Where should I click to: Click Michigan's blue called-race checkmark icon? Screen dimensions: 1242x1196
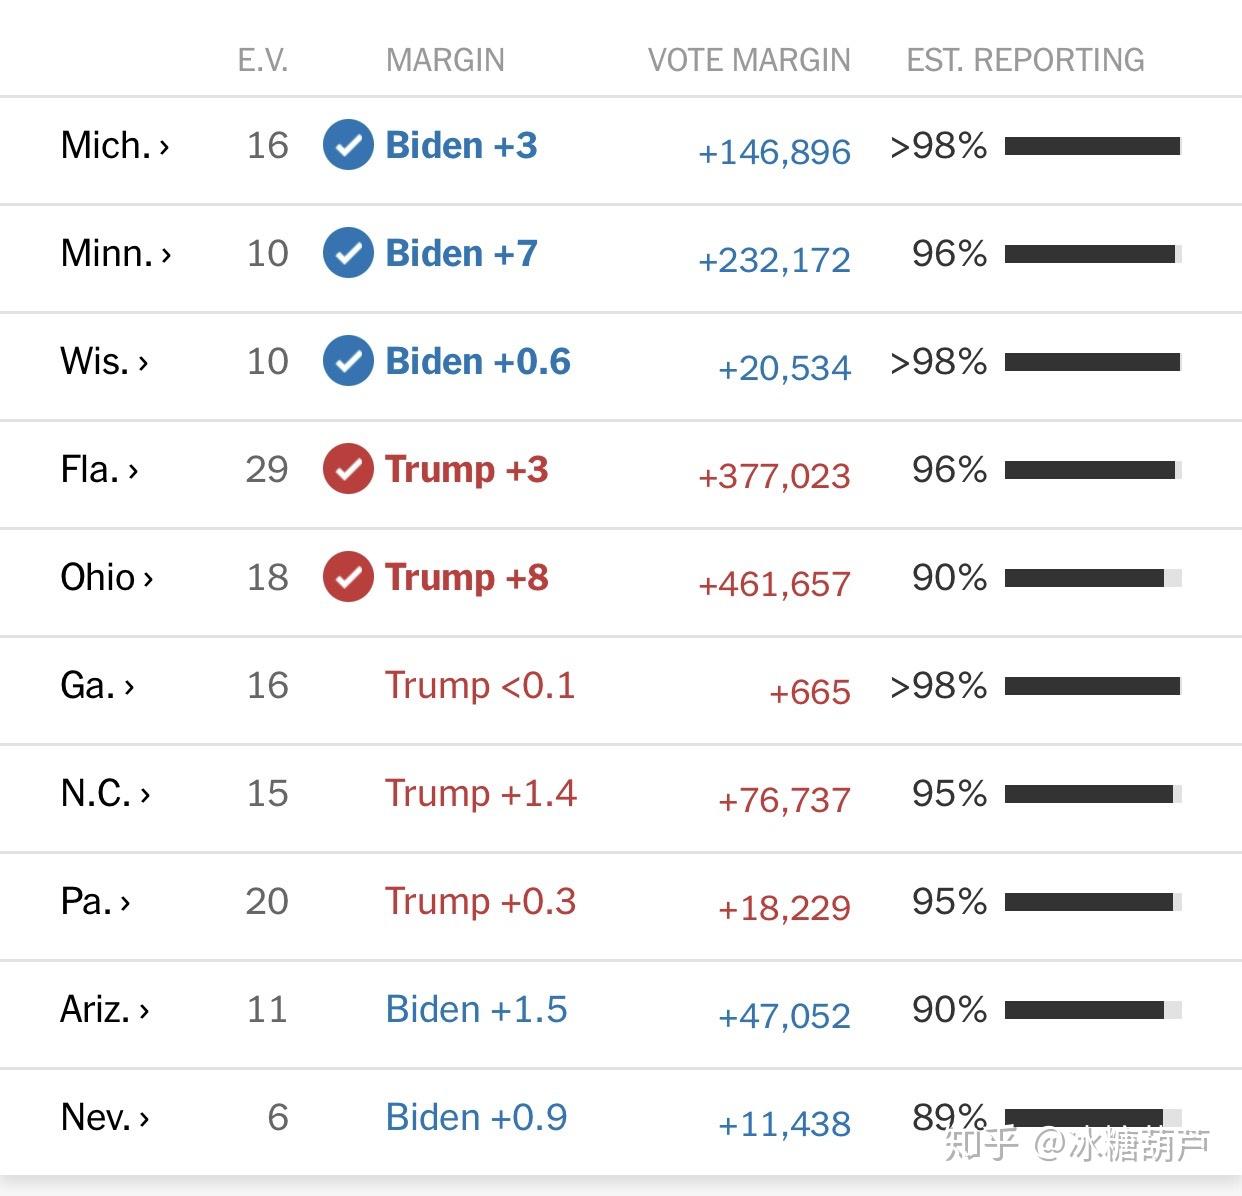point(348,145)
